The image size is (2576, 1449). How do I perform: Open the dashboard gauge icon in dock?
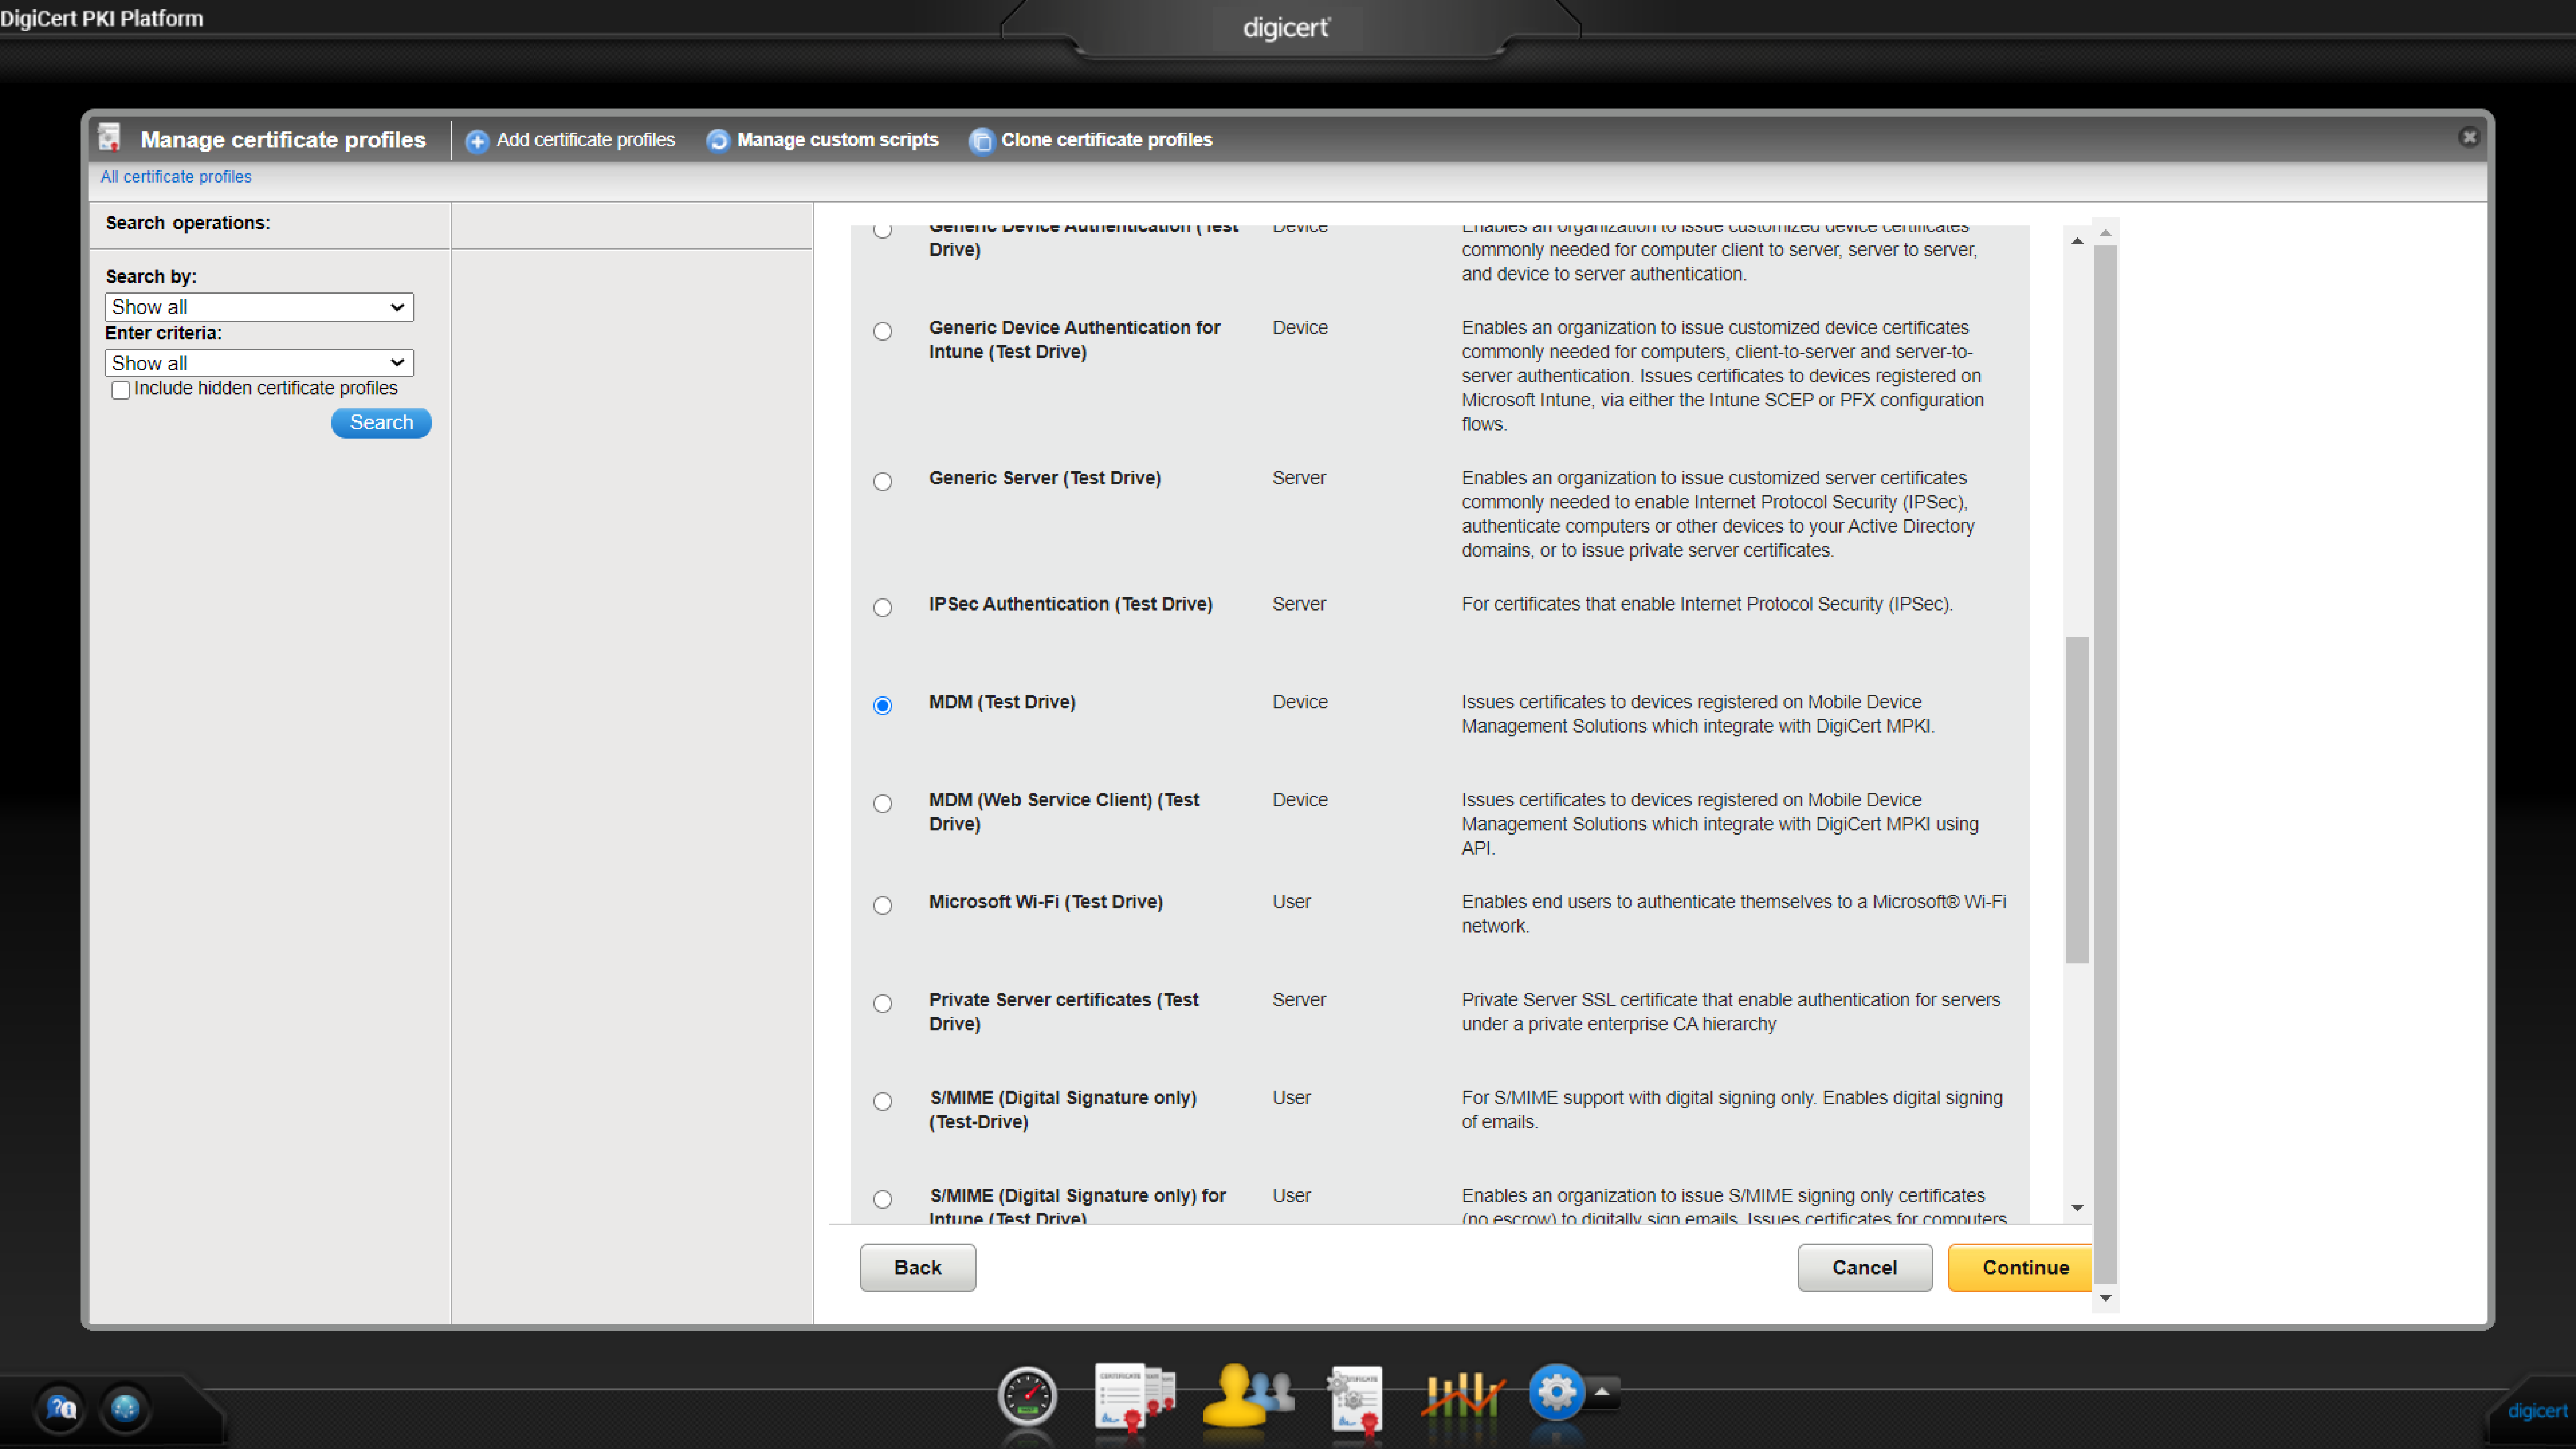pos(1027,1396)
